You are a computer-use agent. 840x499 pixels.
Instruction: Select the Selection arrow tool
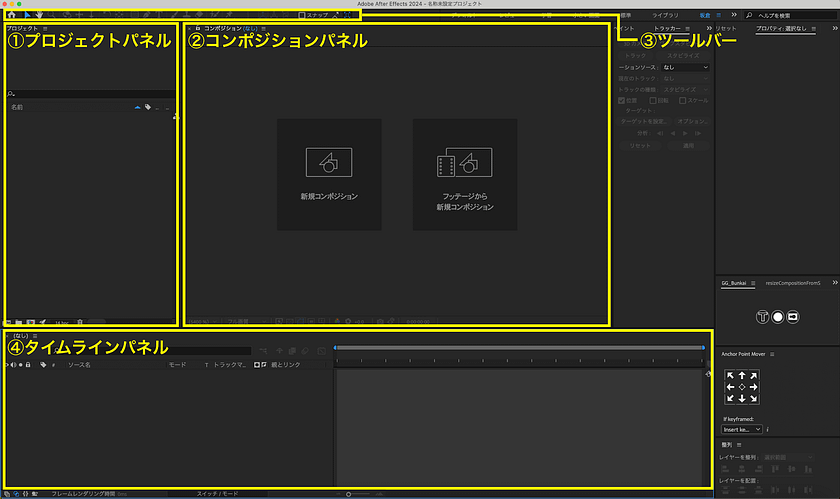coord(27,16)
